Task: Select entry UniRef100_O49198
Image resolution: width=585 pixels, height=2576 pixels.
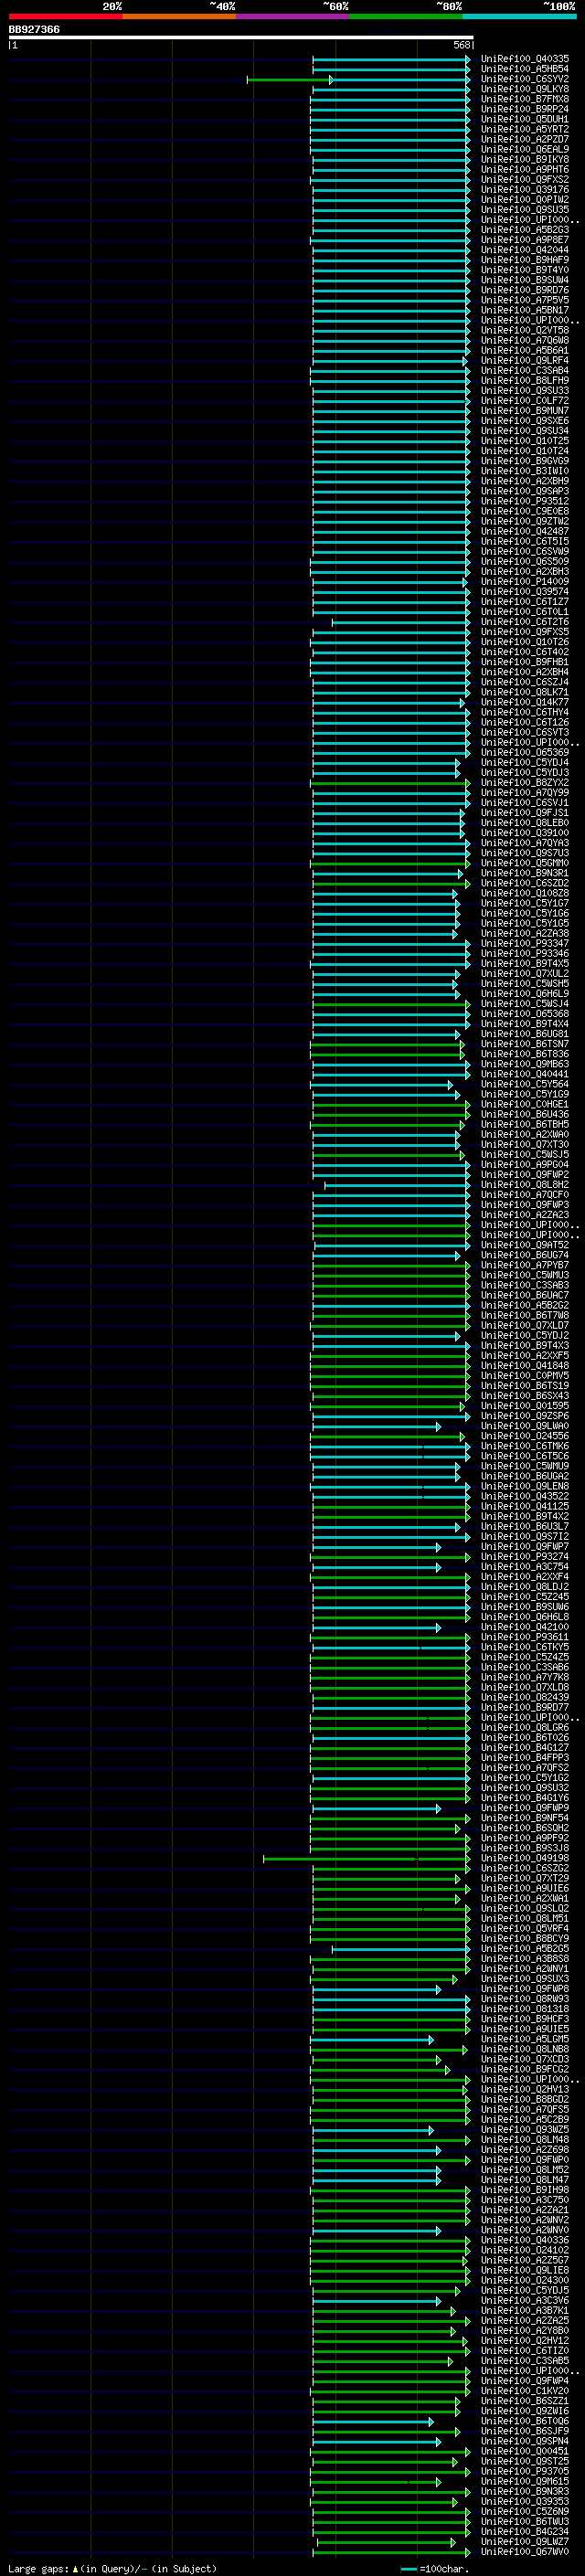Action: pyautogui.click(x=525, y=1859)
